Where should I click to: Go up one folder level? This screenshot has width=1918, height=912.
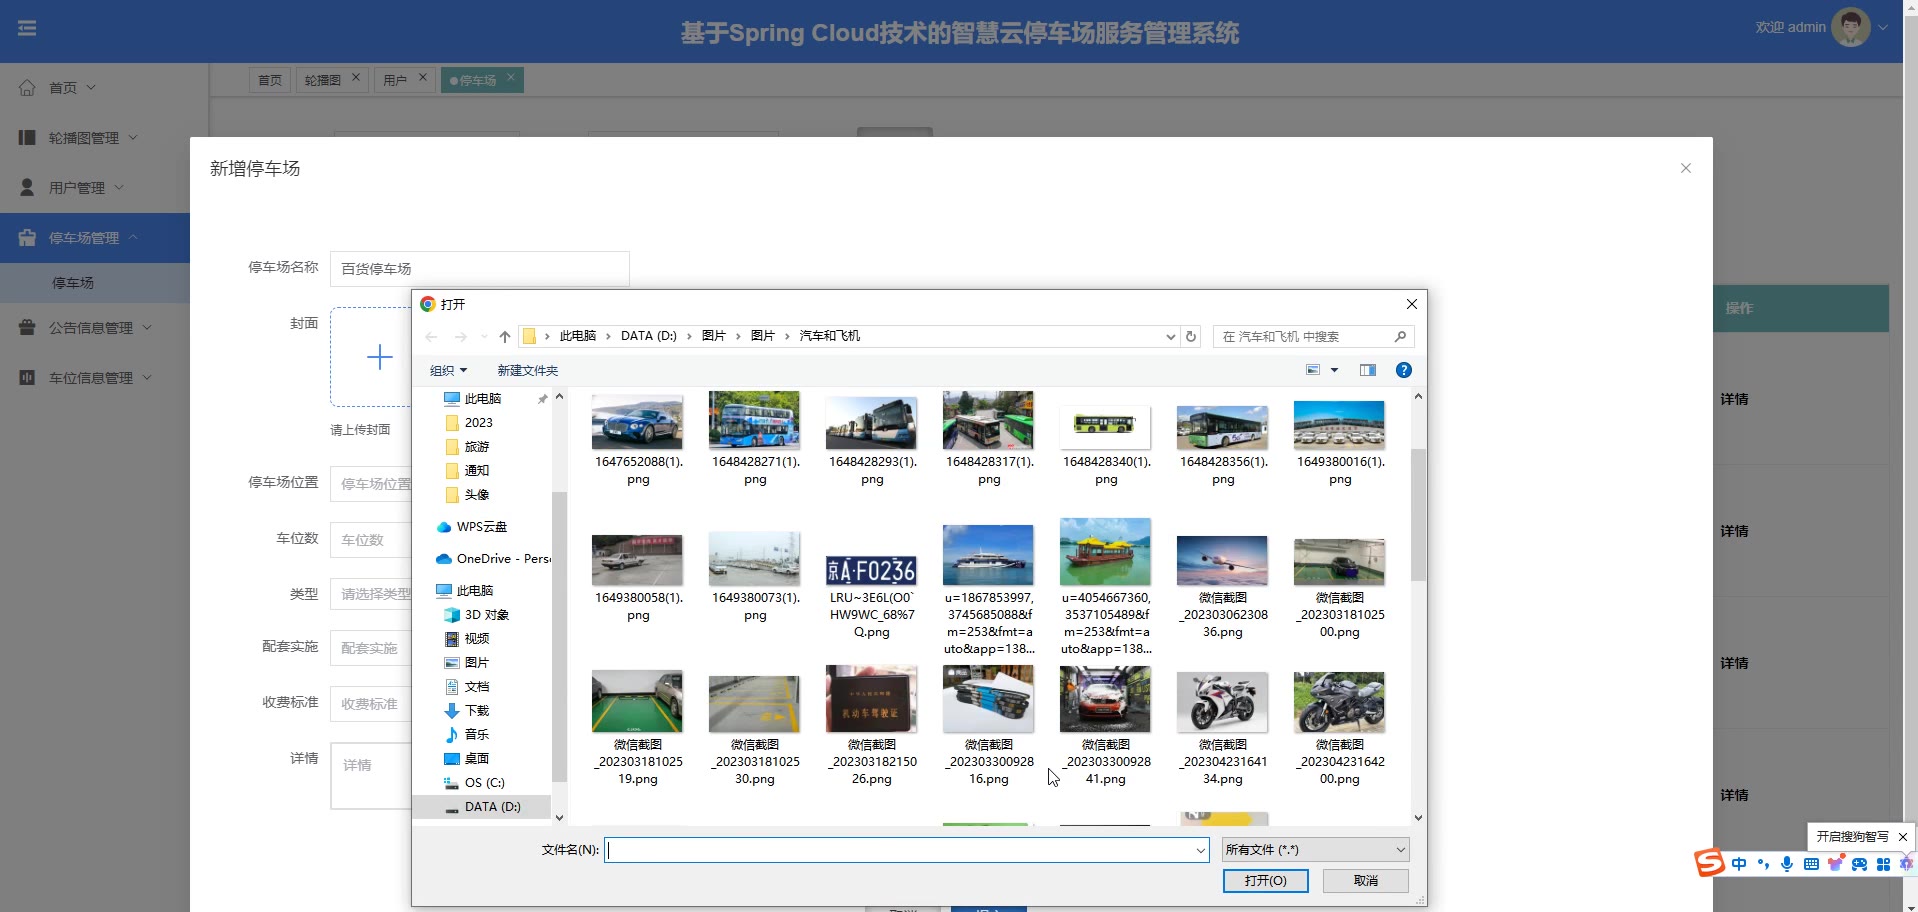(505, 337)
